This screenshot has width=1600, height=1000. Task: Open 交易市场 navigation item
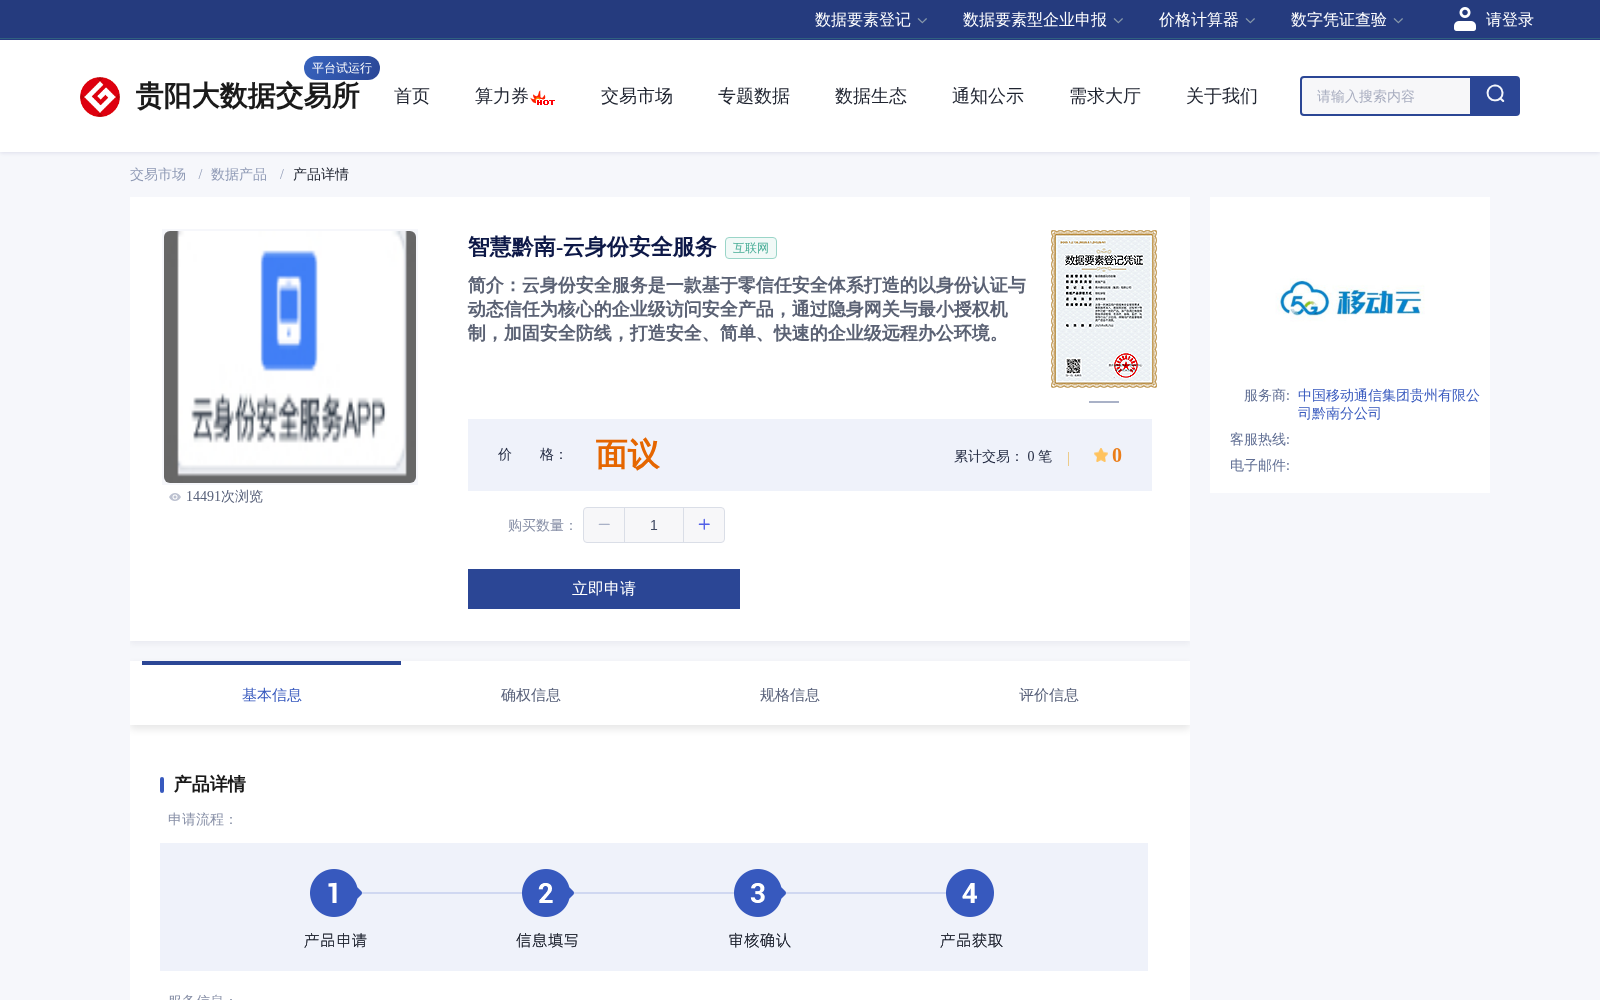point(637,96)
